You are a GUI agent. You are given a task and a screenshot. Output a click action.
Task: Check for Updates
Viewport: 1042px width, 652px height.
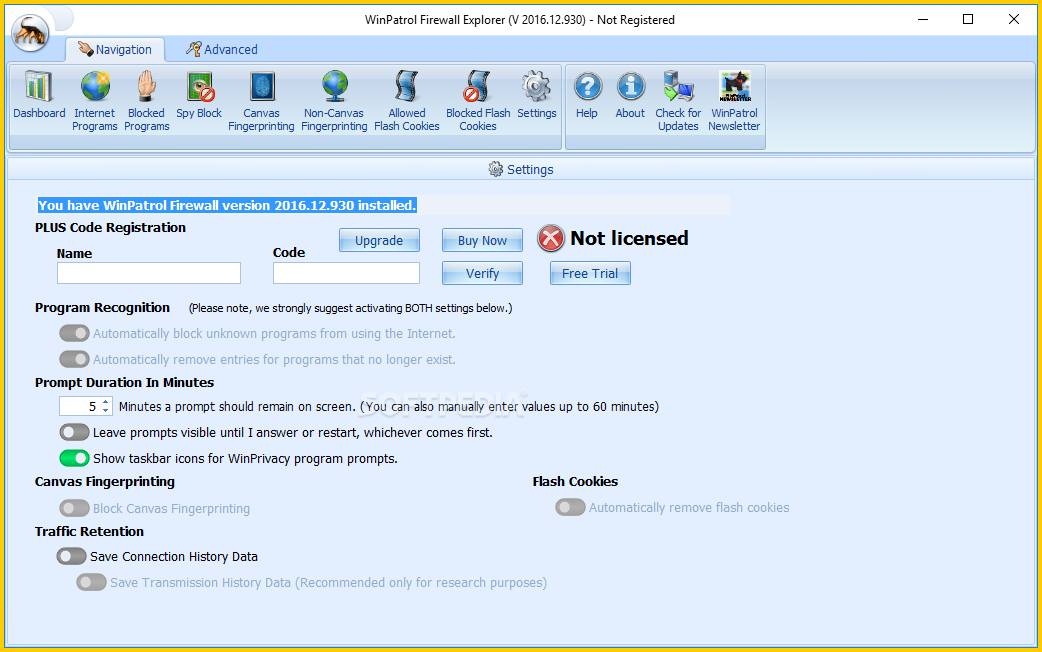[678, 101]
